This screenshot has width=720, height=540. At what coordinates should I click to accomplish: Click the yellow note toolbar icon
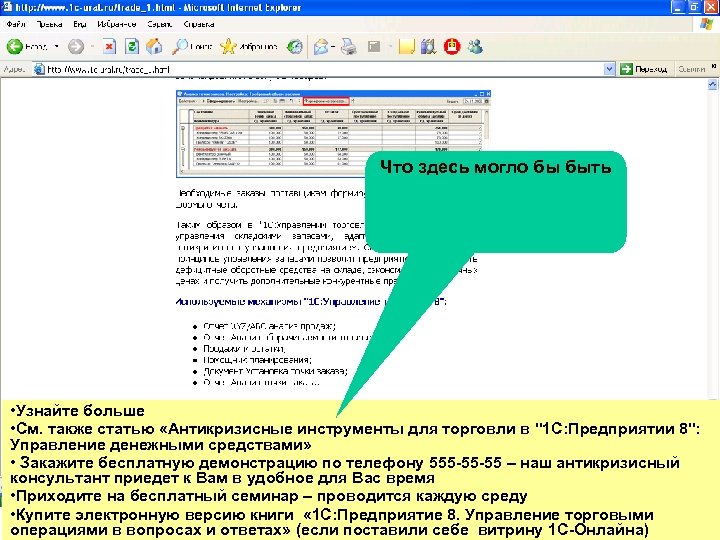(x=406, y=46)
